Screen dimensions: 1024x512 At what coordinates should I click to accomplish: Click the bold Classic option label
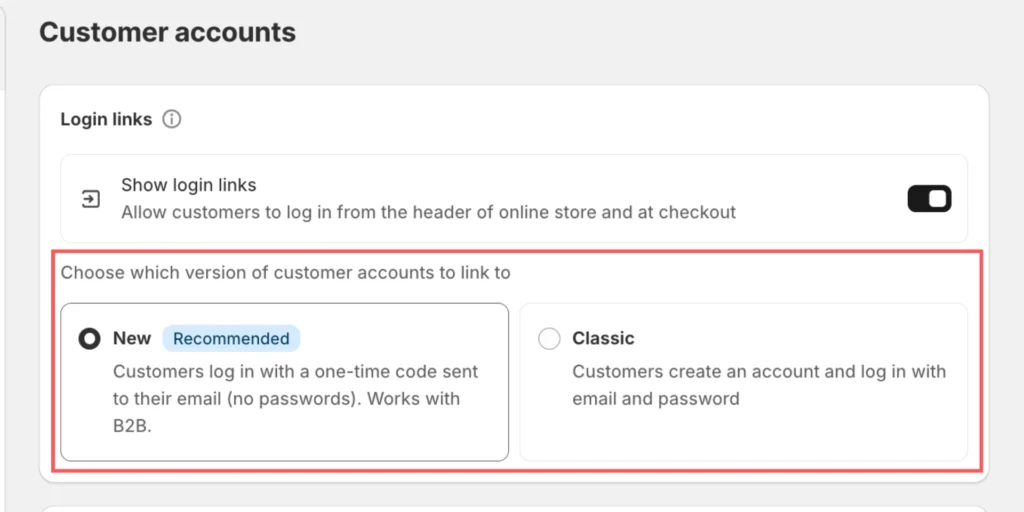coord(603,339)
